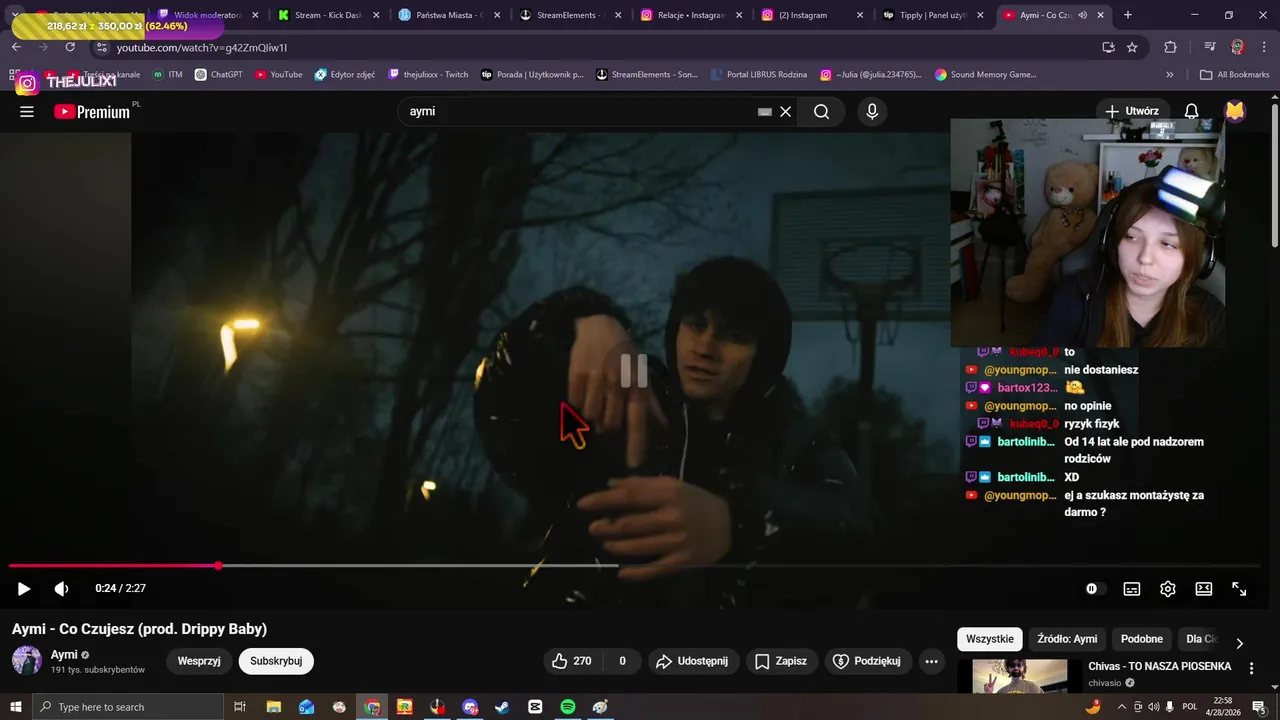This screenshot has width=1280, height=720.
Task: Open Chrome extensions puzzle icon
Action: (x=1170, y=47)
